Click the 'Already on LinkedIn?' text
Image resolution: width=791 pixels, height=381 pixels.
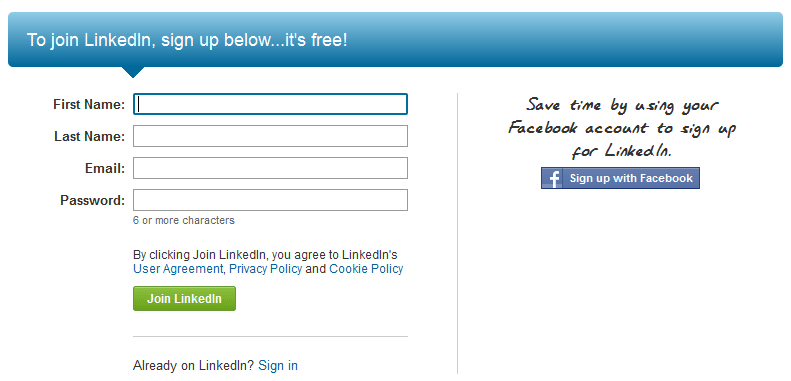194,365
